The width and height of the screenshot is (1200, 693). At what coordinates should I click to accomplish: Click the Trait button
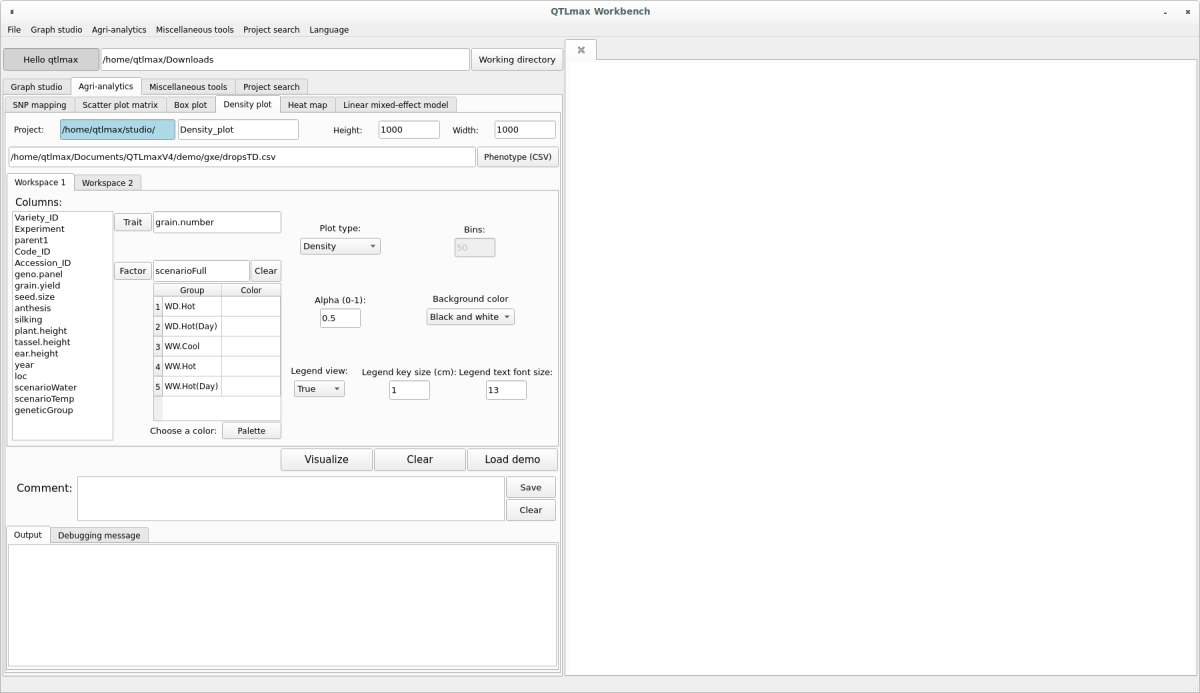[133, 222]
